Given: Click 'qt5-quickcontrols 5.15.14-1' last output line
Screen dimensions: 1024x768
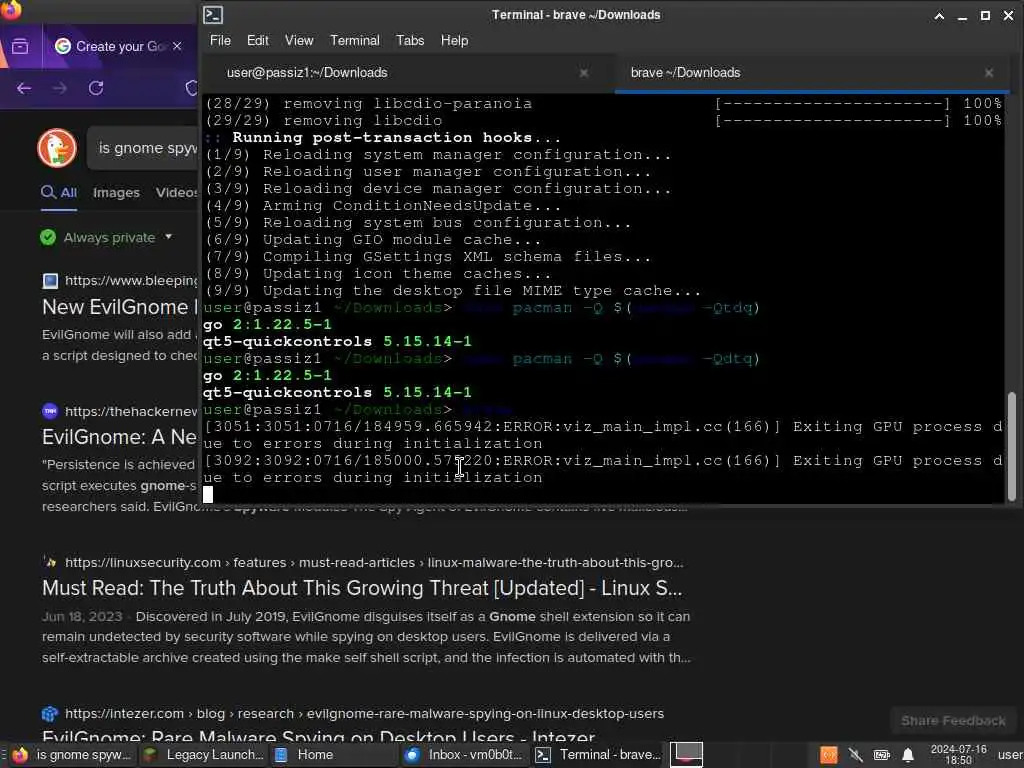Looking at the screenshot, I should (337, 392).
